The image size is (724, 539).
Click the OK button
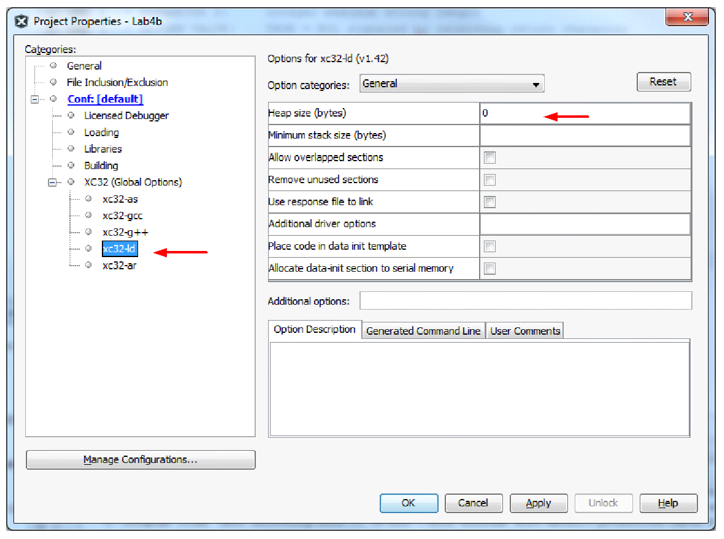point(409,503)
